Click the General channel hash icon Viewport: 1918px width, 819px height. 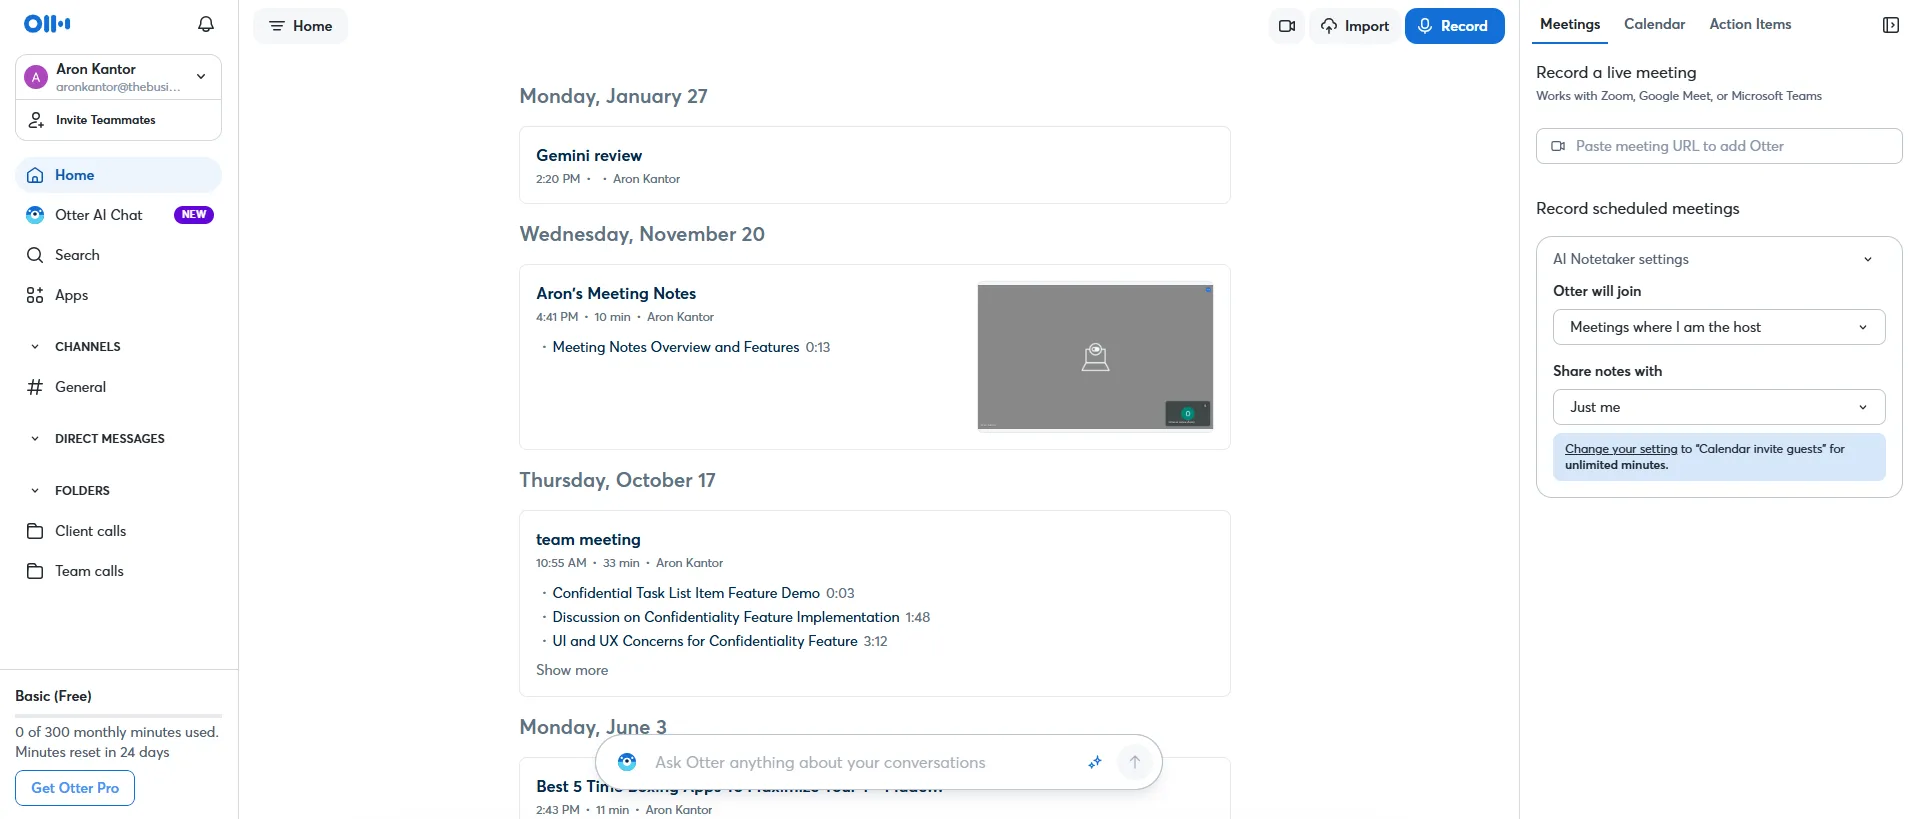(x=35, y=387)
